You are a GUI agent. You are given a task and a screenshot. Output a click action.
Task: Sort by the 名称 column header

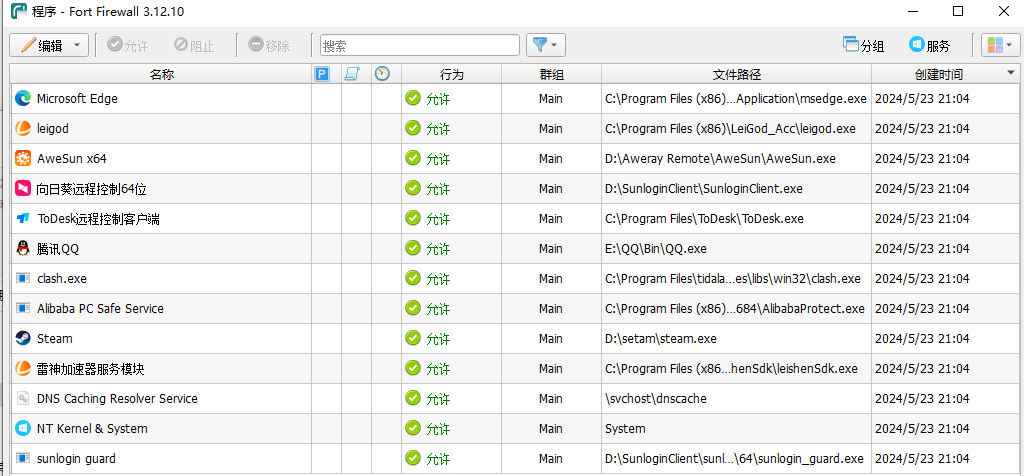pos(161,74)
